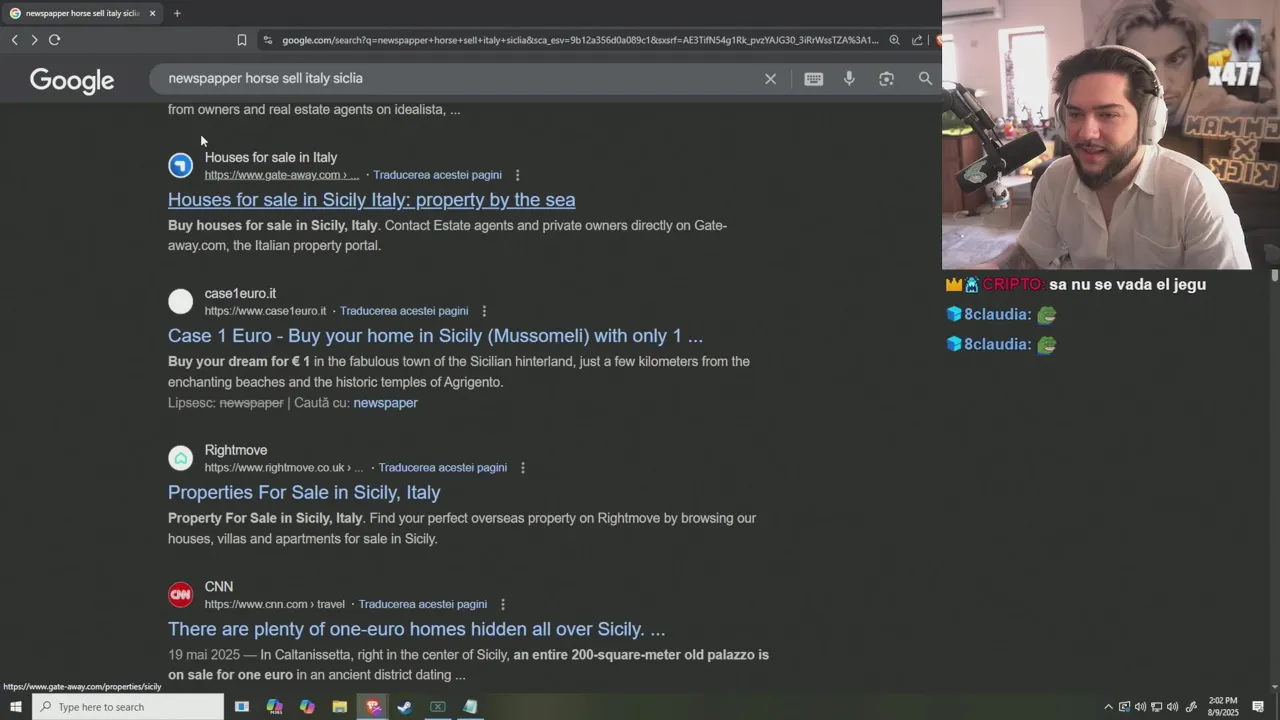Open 'Properties For Sale in Sicily, Italy' result
The height and width of the screenshot is (720, 1280).
click(x=304, y=492)
